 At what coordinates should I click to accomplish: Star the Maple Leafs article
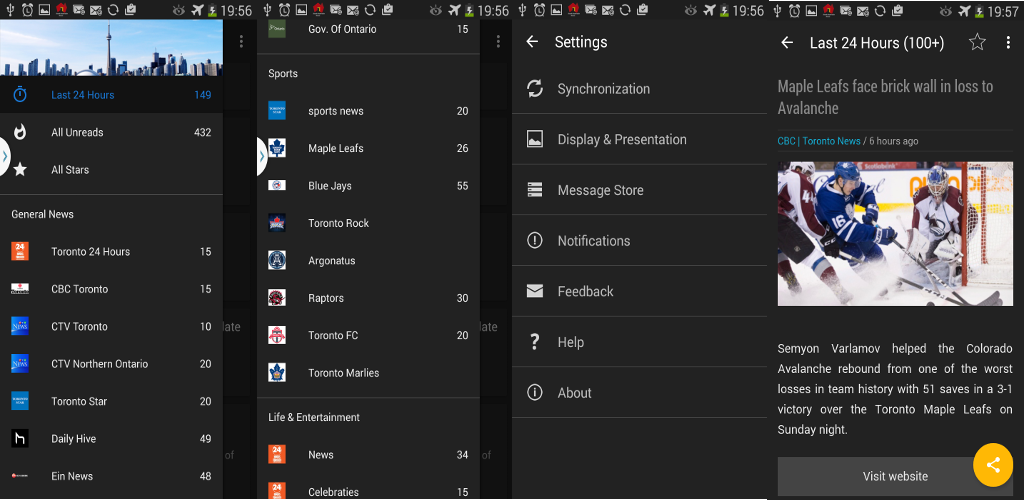977,42
